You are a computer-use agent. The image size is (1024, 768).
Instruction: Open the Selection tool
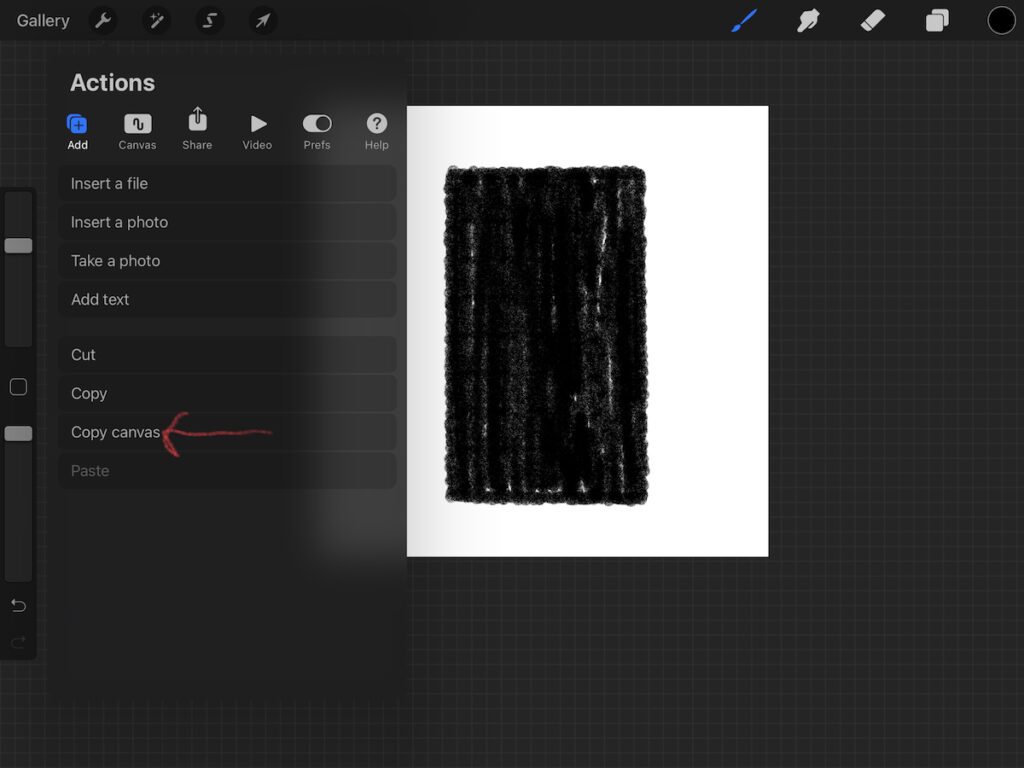[209, 20]
